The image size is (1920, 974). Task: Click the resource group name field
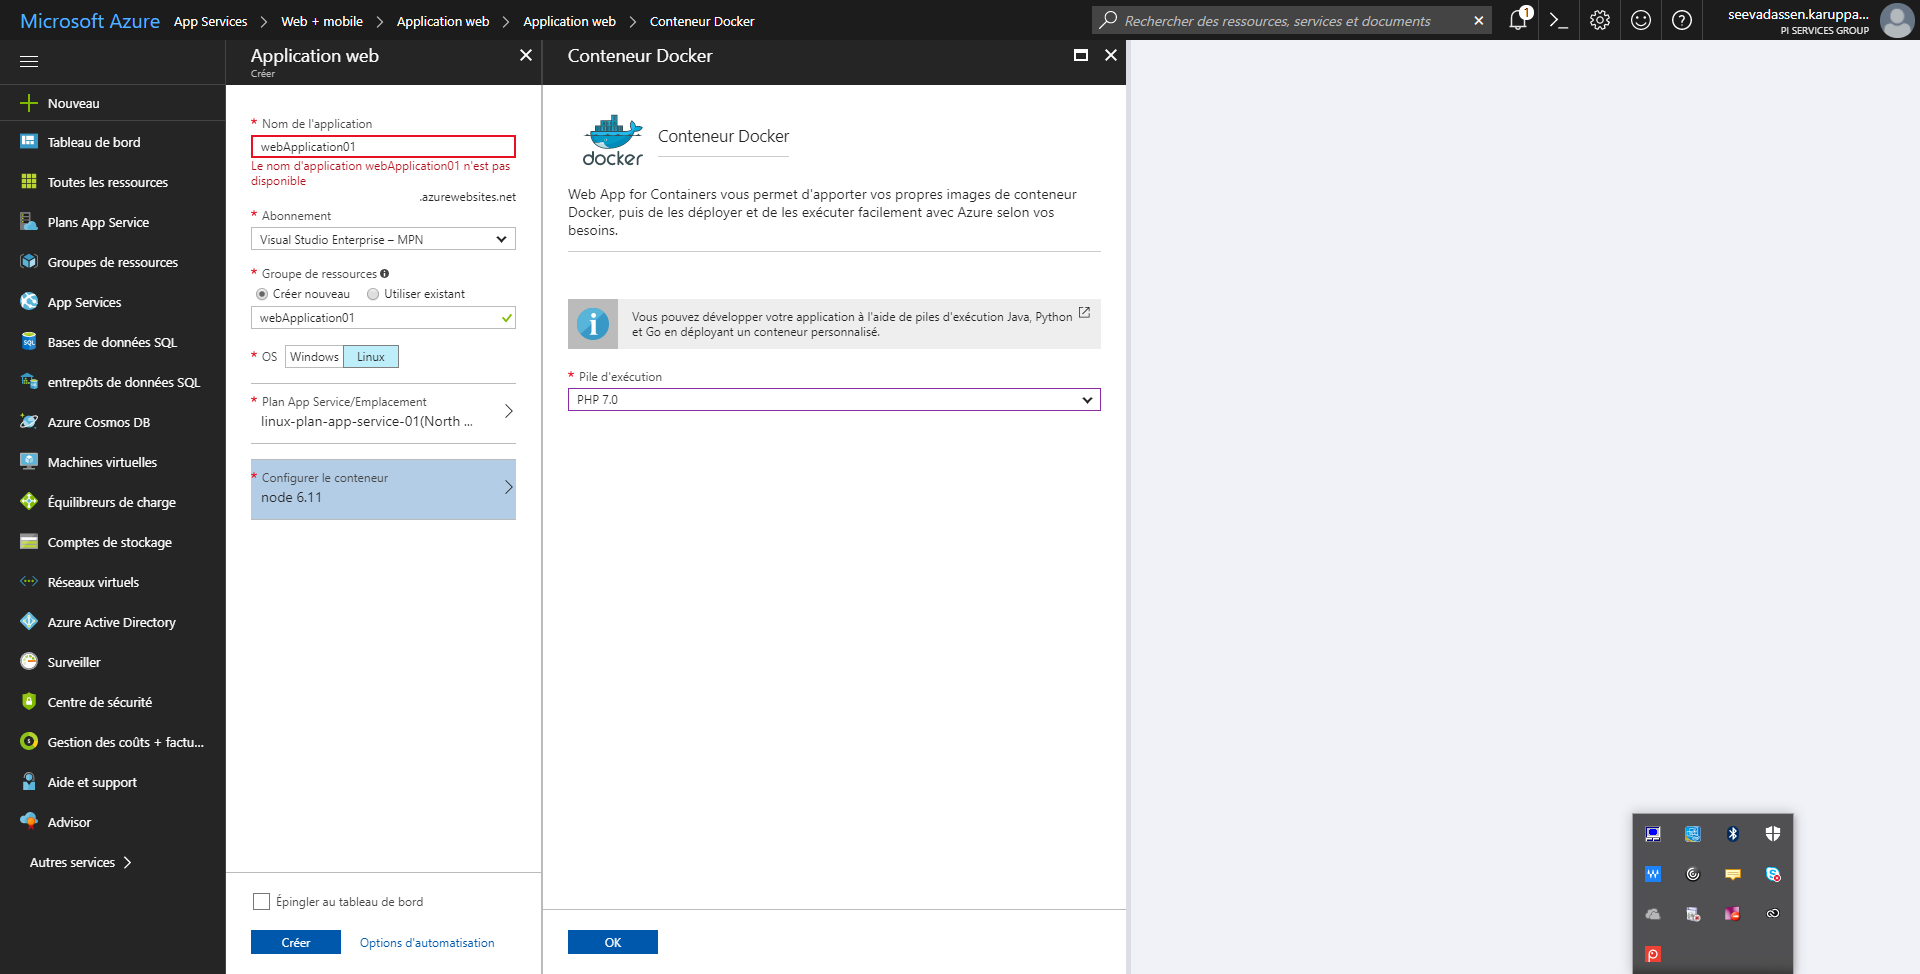[x=383, y=318]
